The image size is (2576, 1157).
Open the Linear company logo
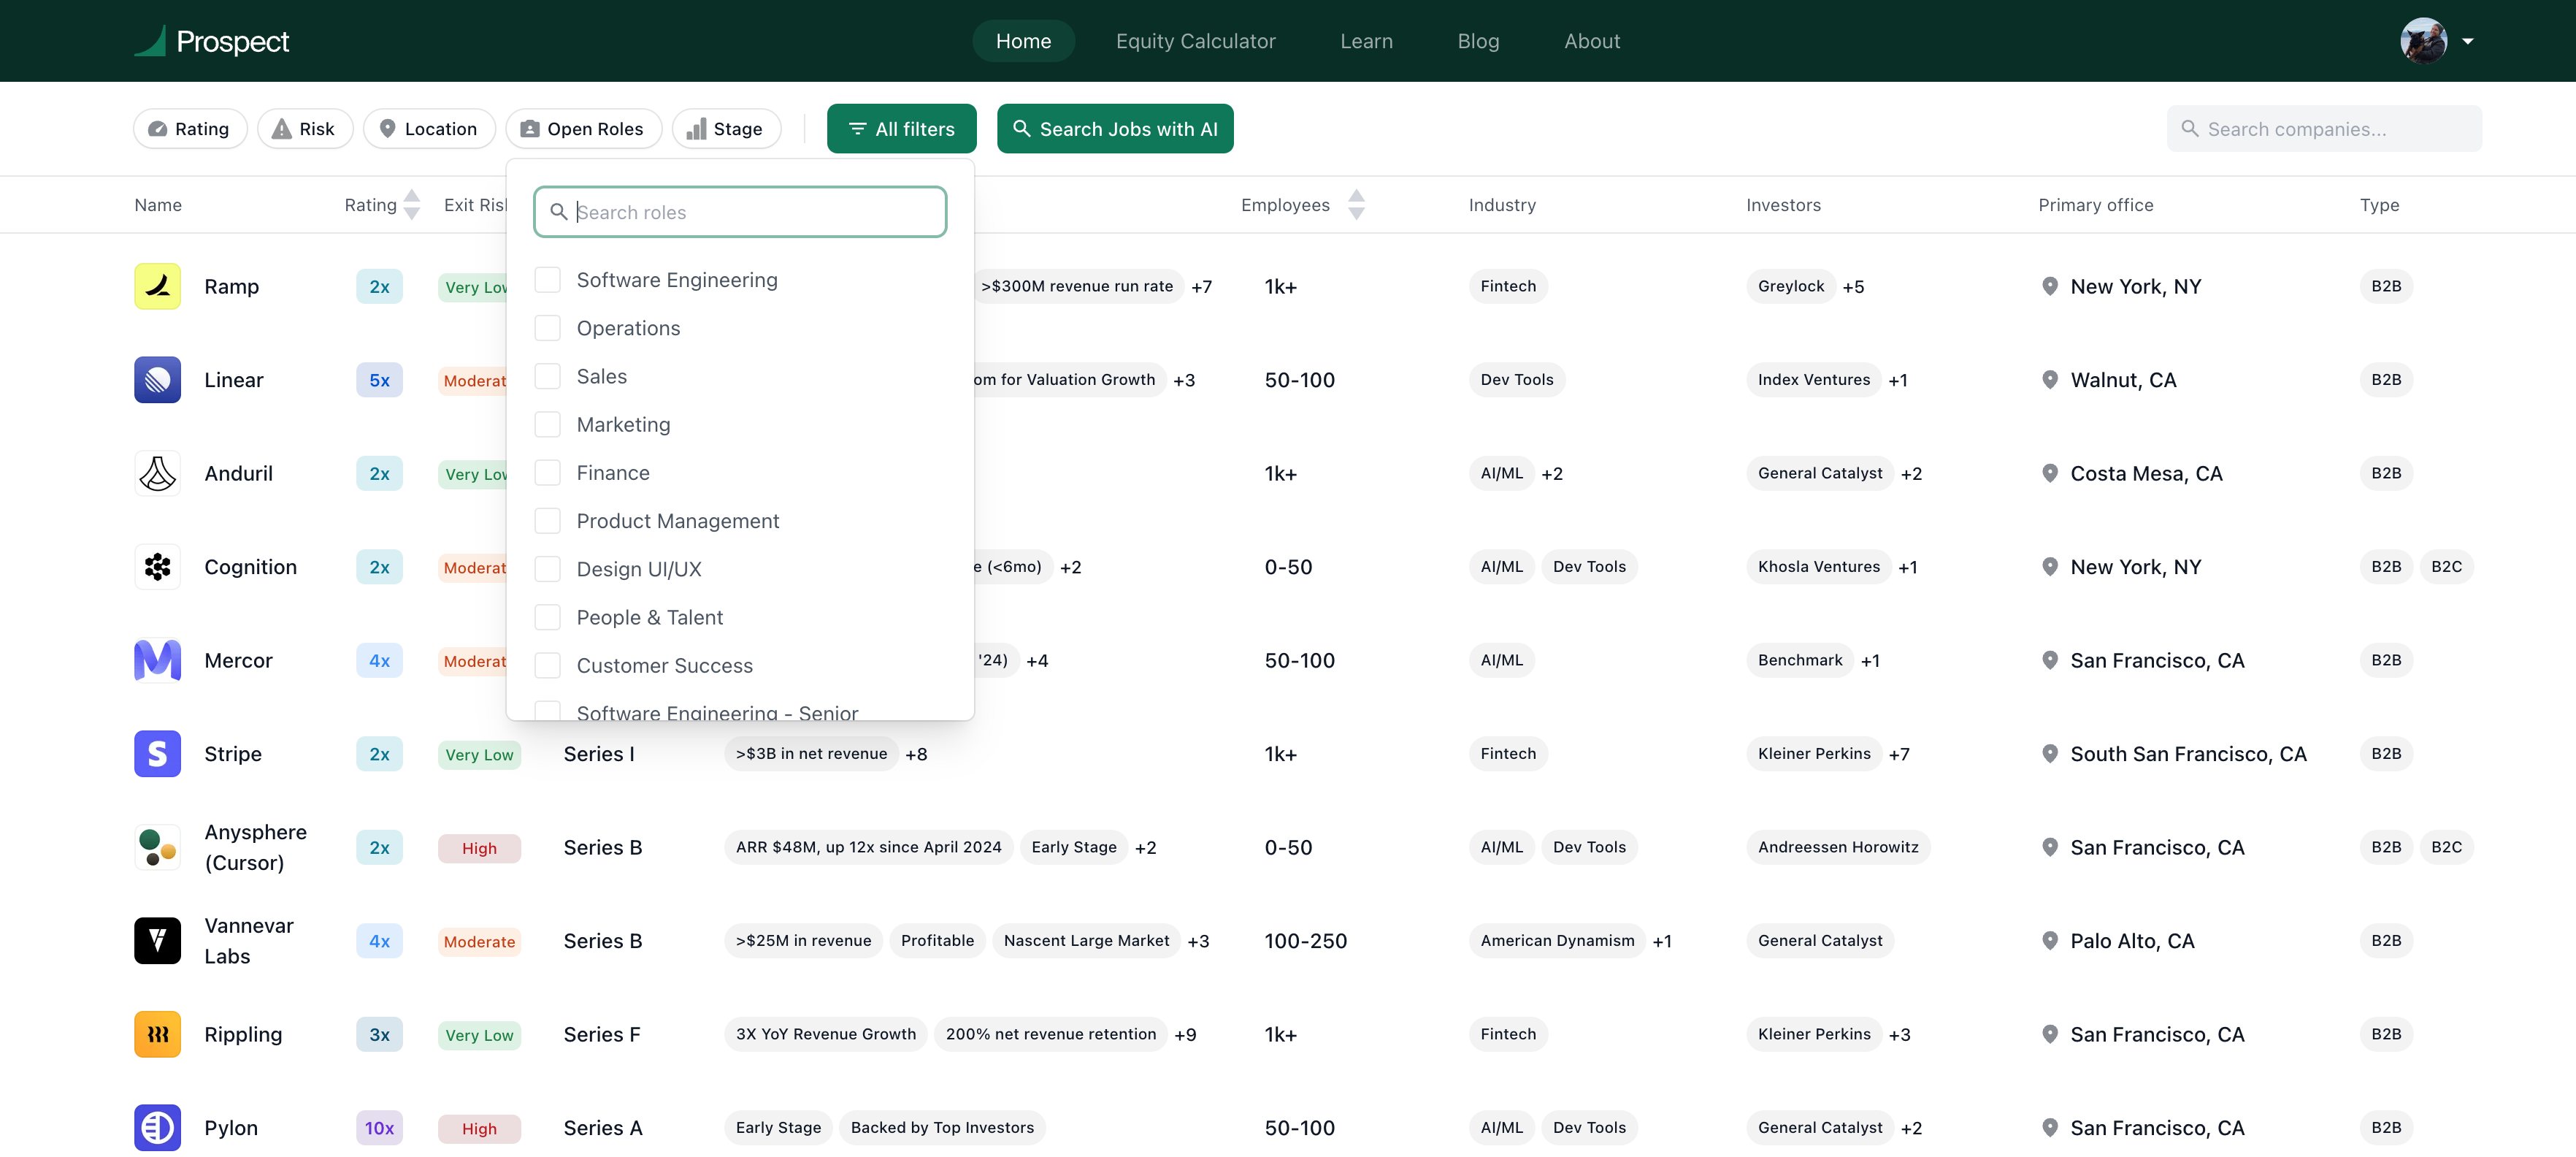click(157, 380)
